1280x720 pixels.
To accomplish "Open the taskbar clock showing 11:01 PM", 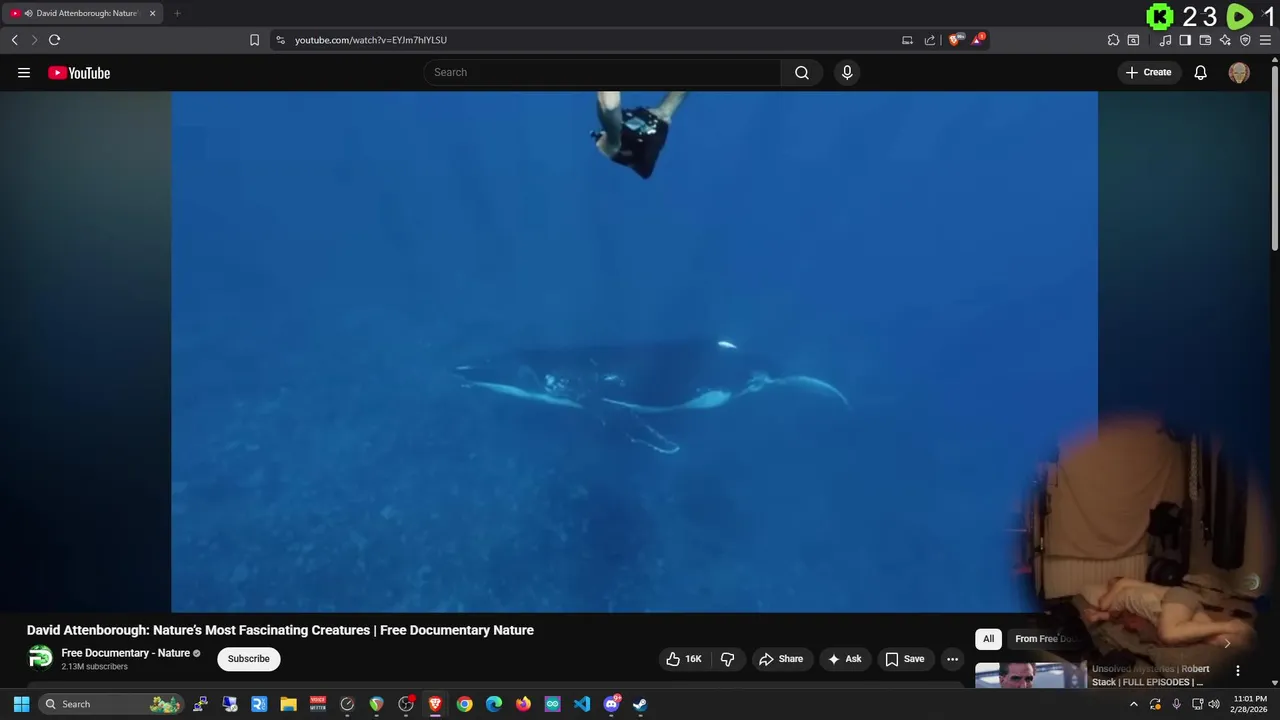I will coord(1250,704).
